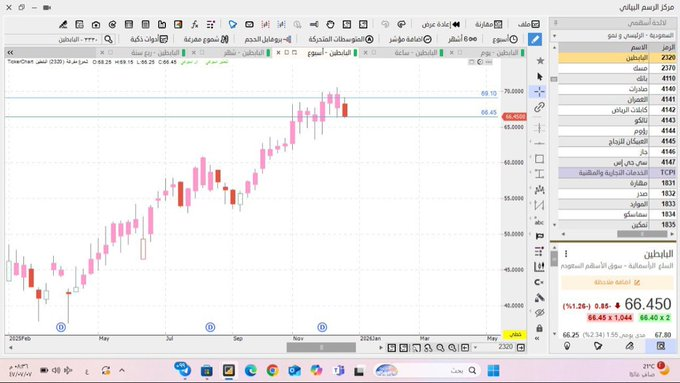Image resolution: width=680 pixels, height=383 pixels.
Task: Click شموع مفرغة hollow candles button
Action: (x=206, y=39)
